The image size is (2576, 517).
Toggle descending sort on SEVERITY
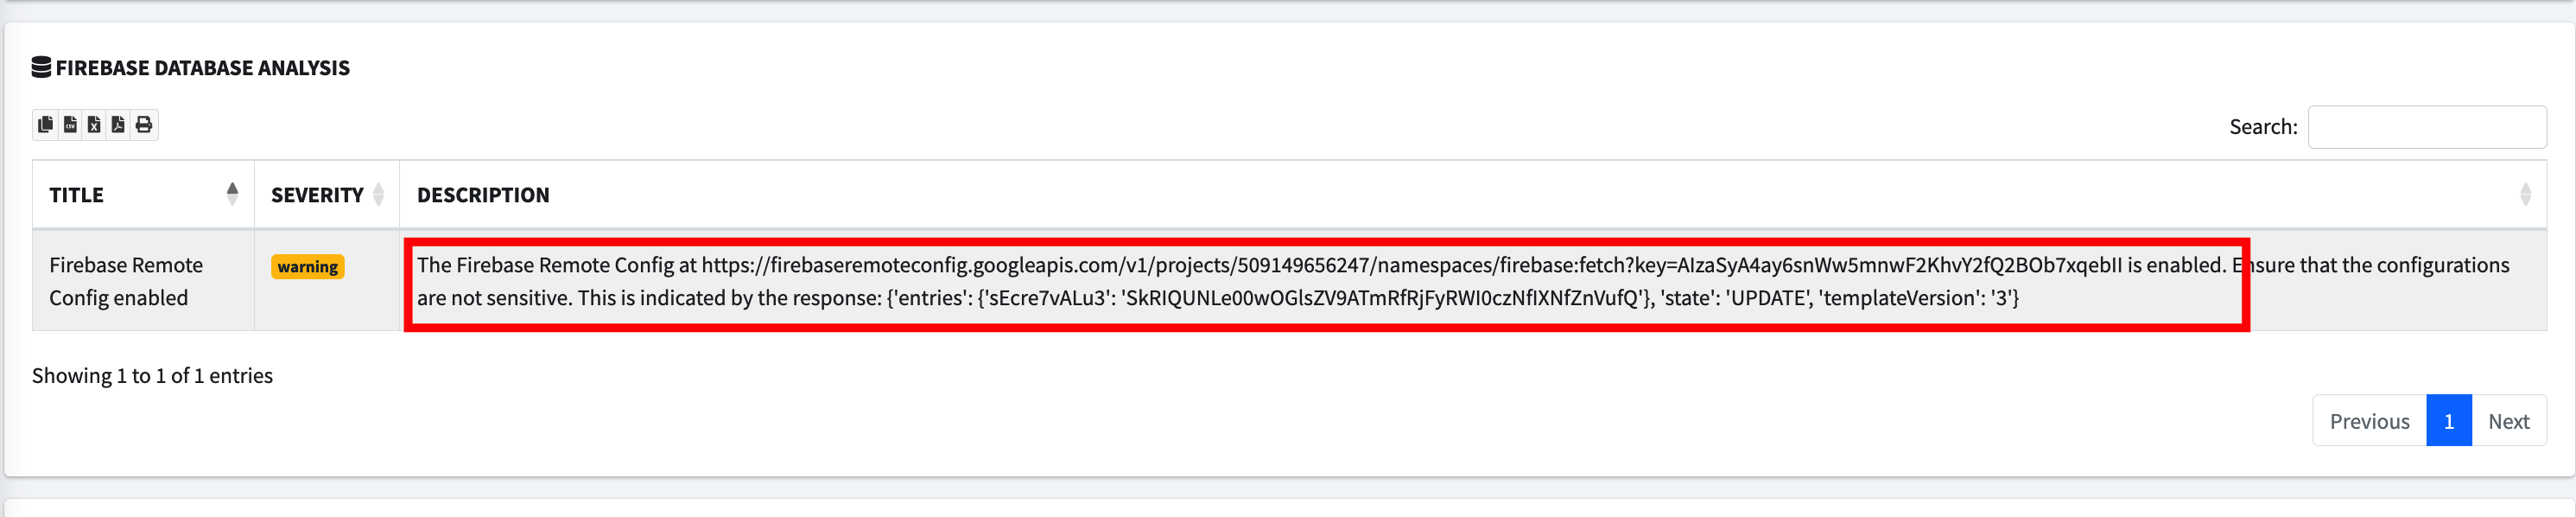(378, 195)
